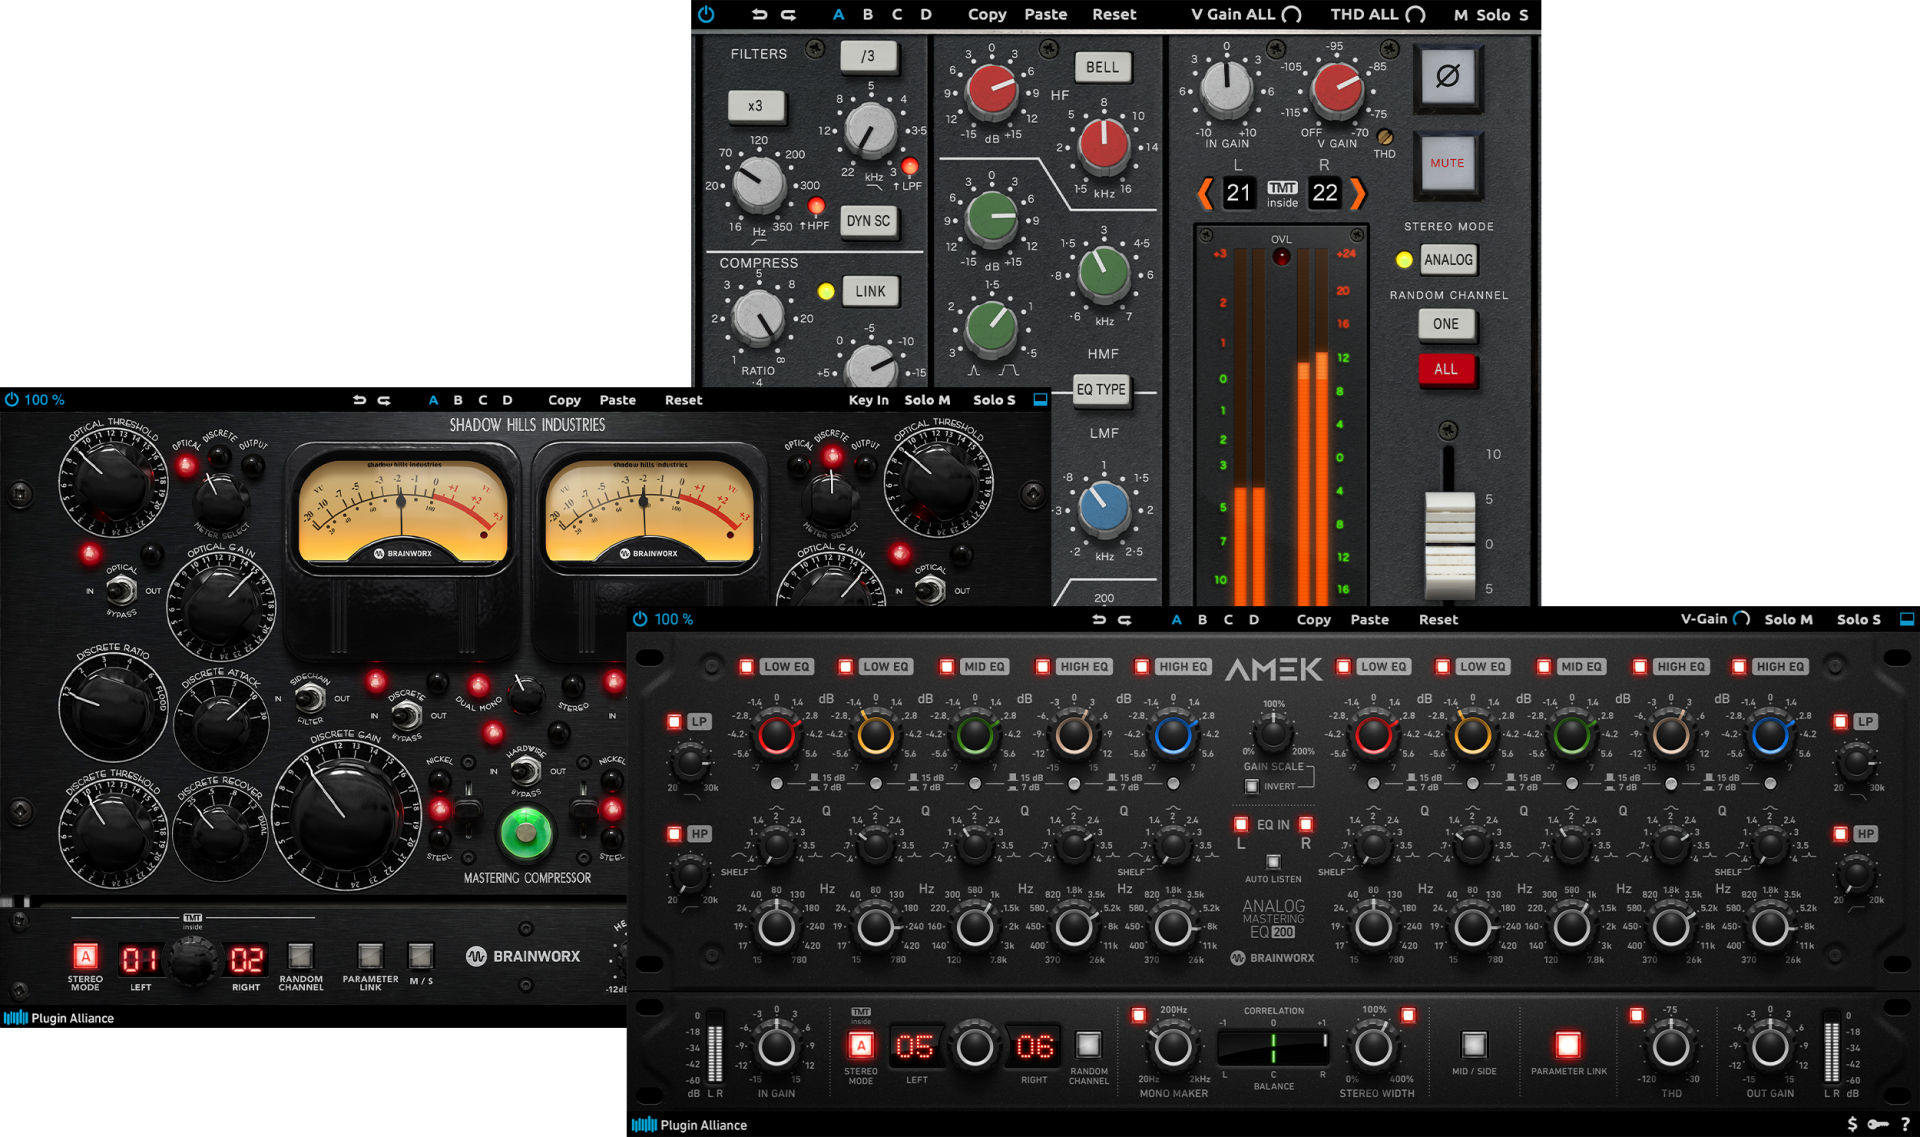The image size is (1920, 1137).
Task: Click undo arrow in AMEK EQ toolbar
Action: point(1099,620)
